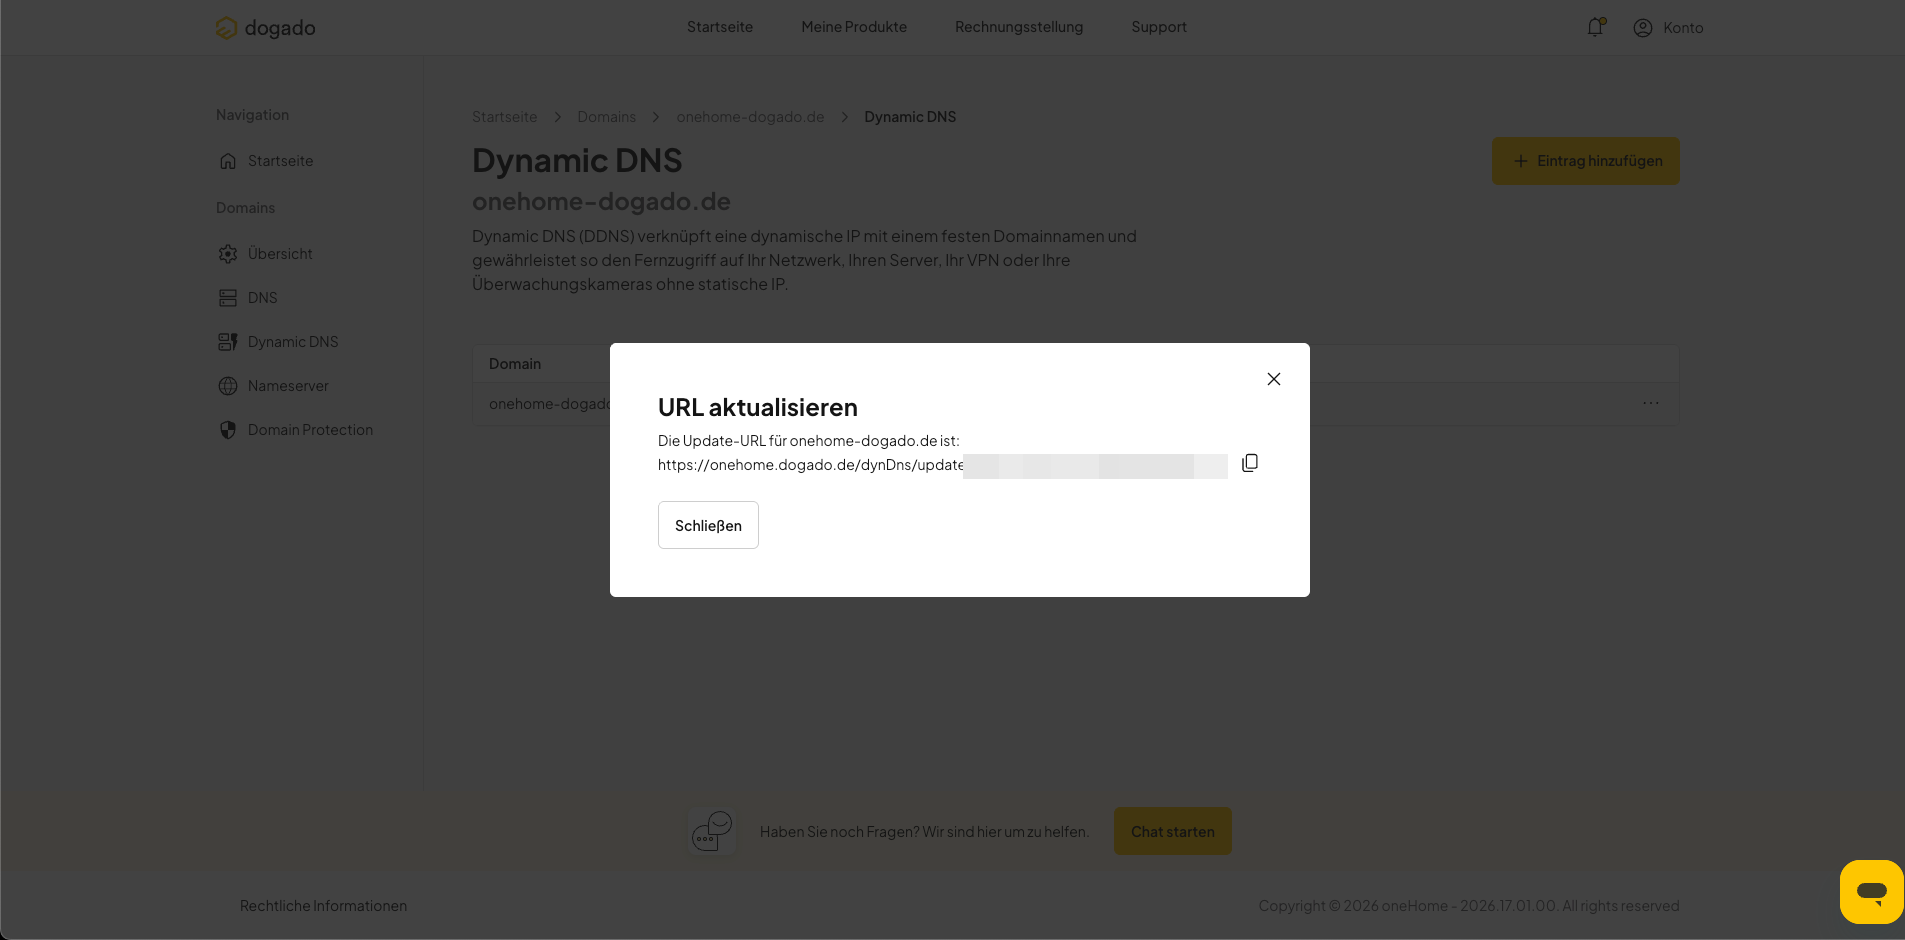Open the Support menu item
This screenshot has width=1905, height=940.
[x=1159, y=27]
